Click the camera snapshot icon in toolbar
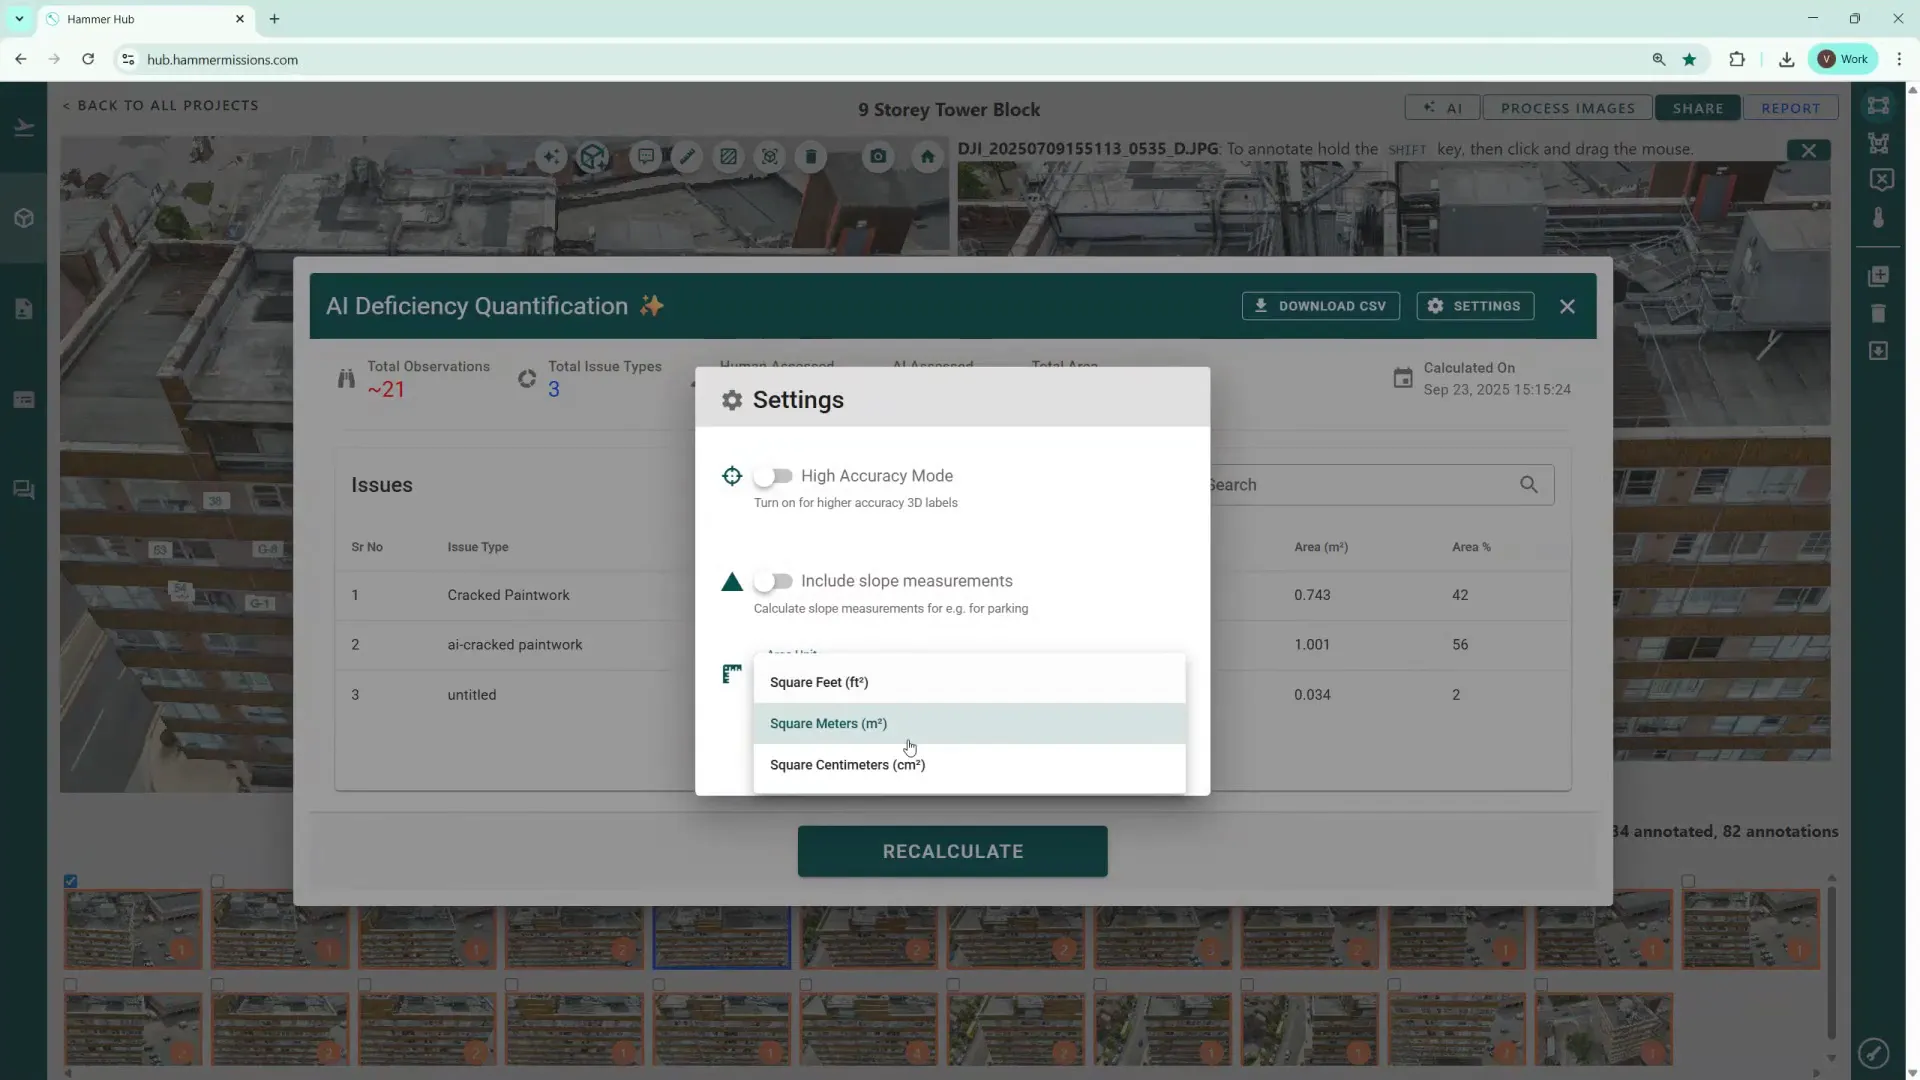 [878, 156]
